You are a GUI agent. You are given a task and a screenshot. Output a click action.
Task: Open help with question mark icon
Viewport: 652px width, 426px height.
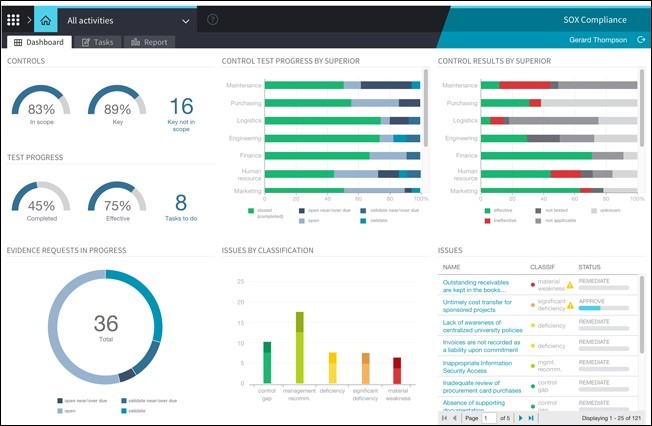212,20
